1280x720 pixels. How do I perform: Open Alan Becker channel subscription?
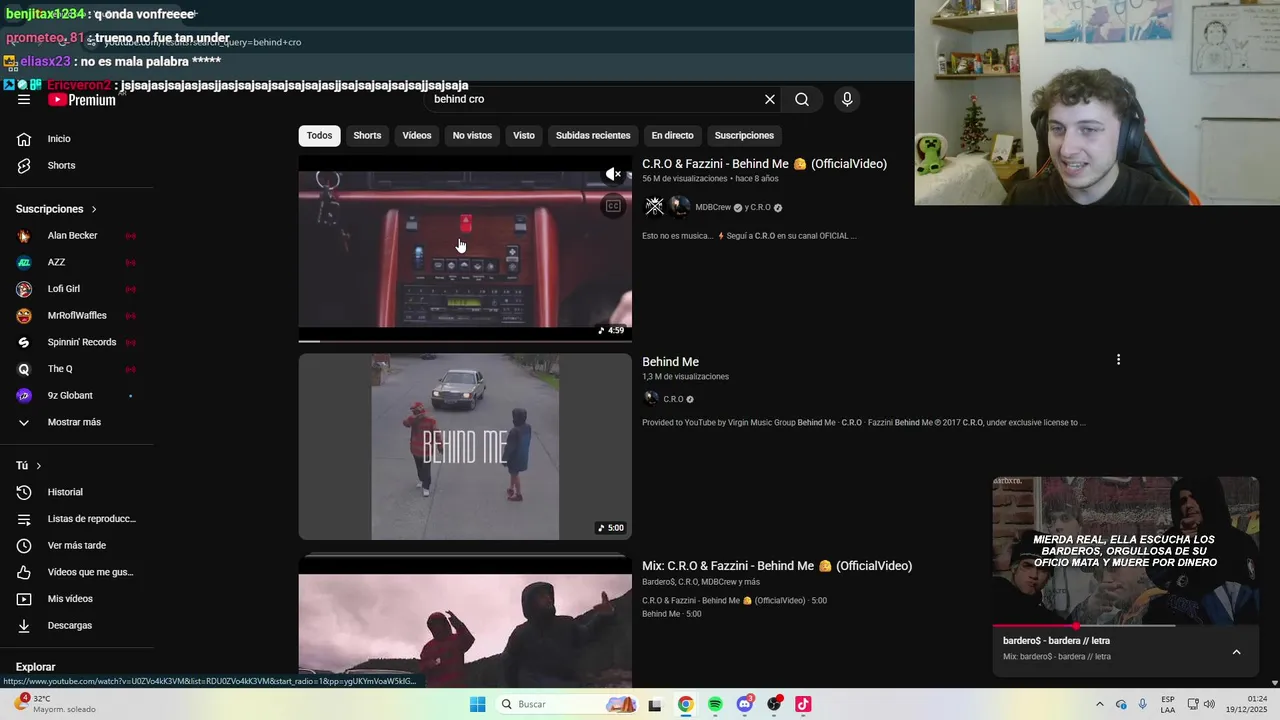pyautogui.click(x=77, y=236)
